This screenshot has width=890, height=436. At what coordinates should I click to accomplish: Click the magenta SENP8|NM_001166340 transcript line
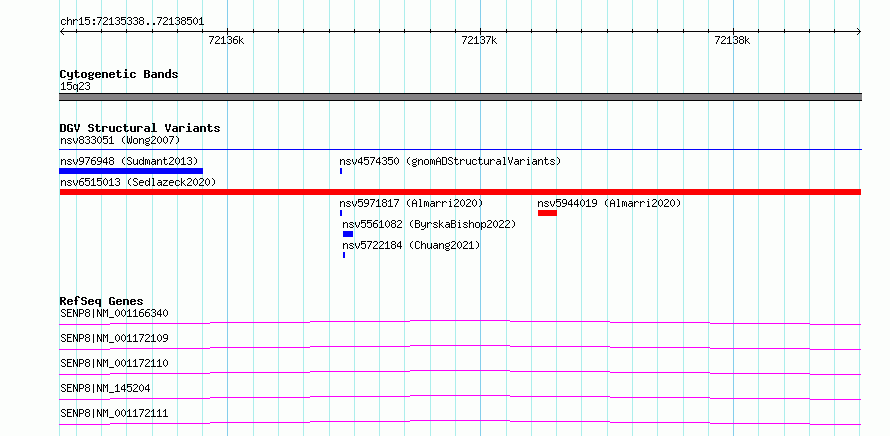(460, 322)
